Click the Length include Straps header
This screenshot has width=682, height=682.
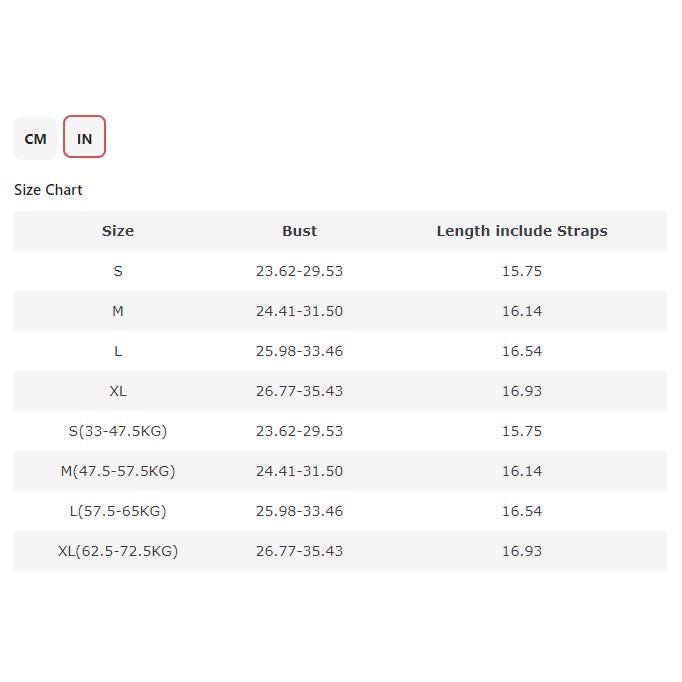(522, 231)
